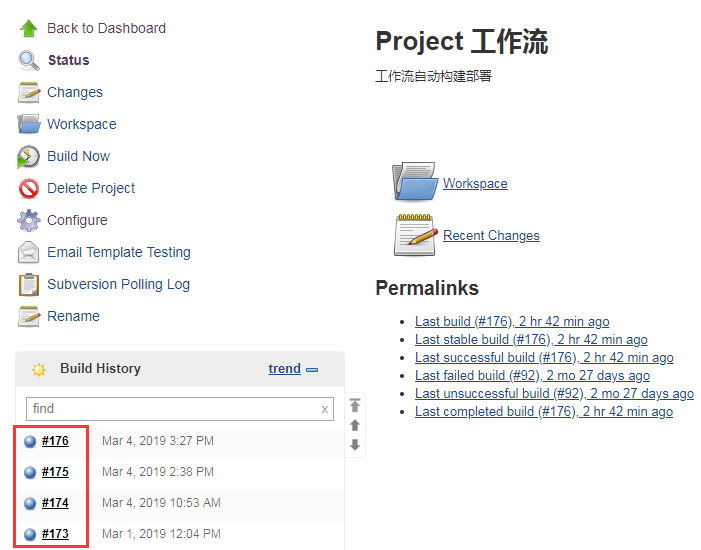Click the Email Template Testing envelope icon

pyautogui.click(x=29, y=252)
